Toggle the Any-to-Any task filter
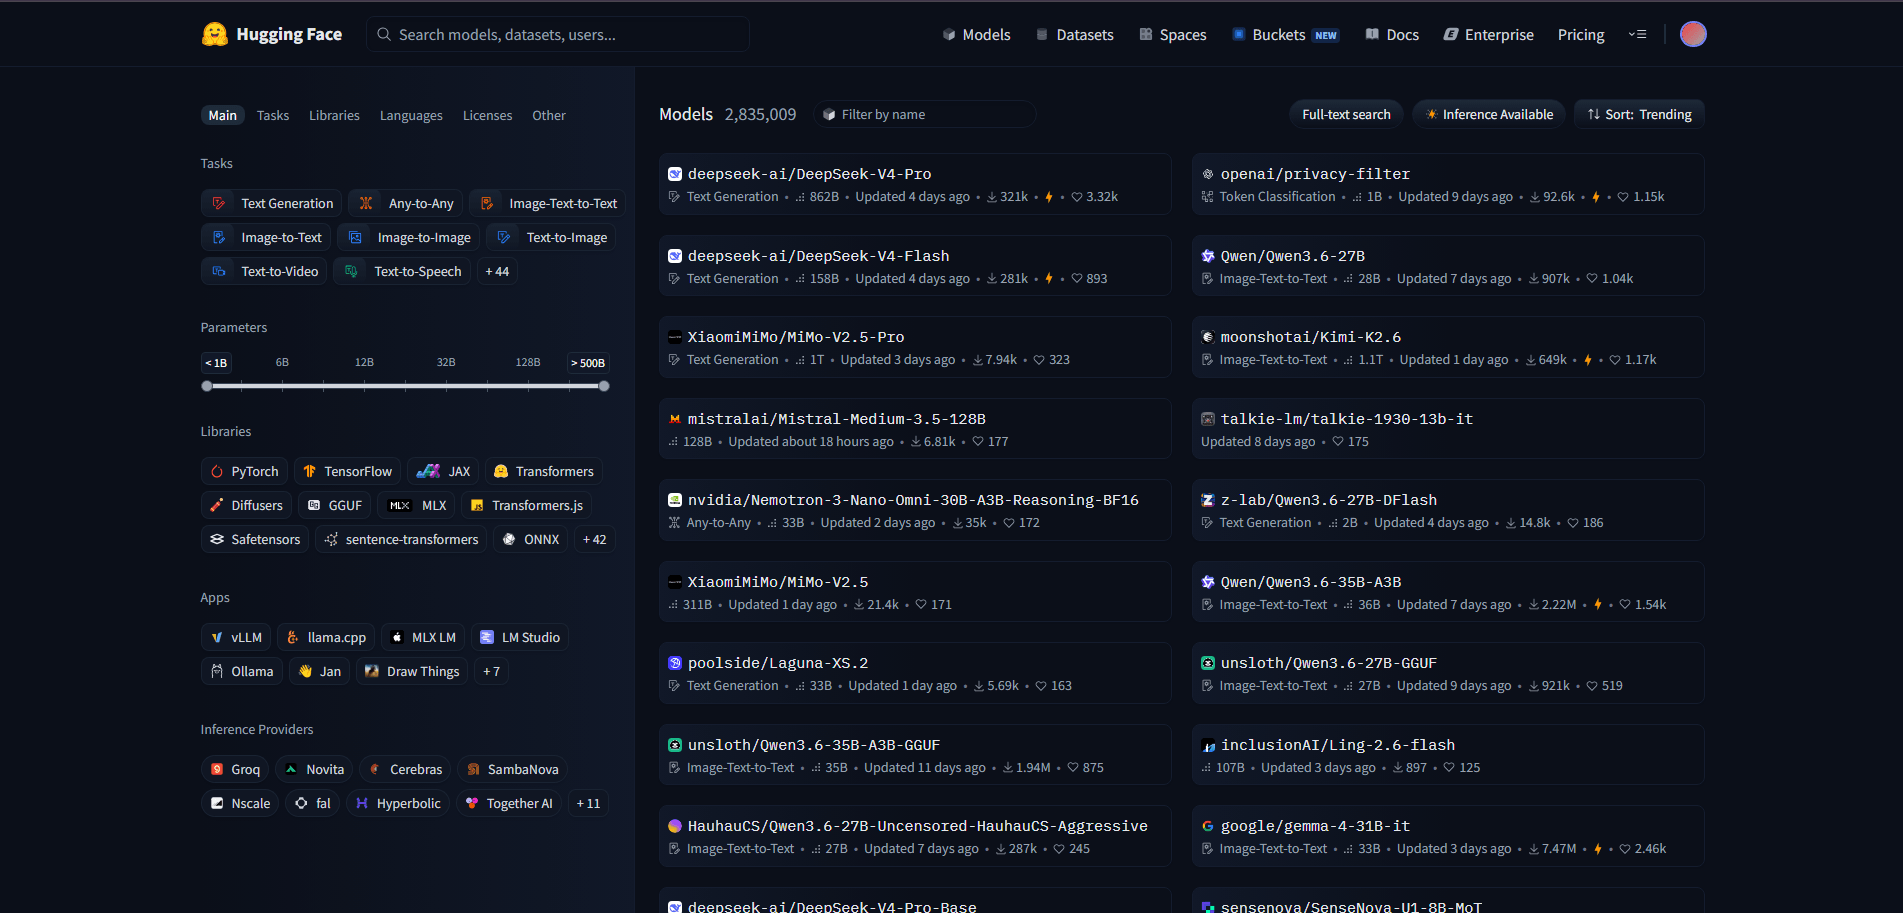The image size is (1903, 913). (406, 203)
